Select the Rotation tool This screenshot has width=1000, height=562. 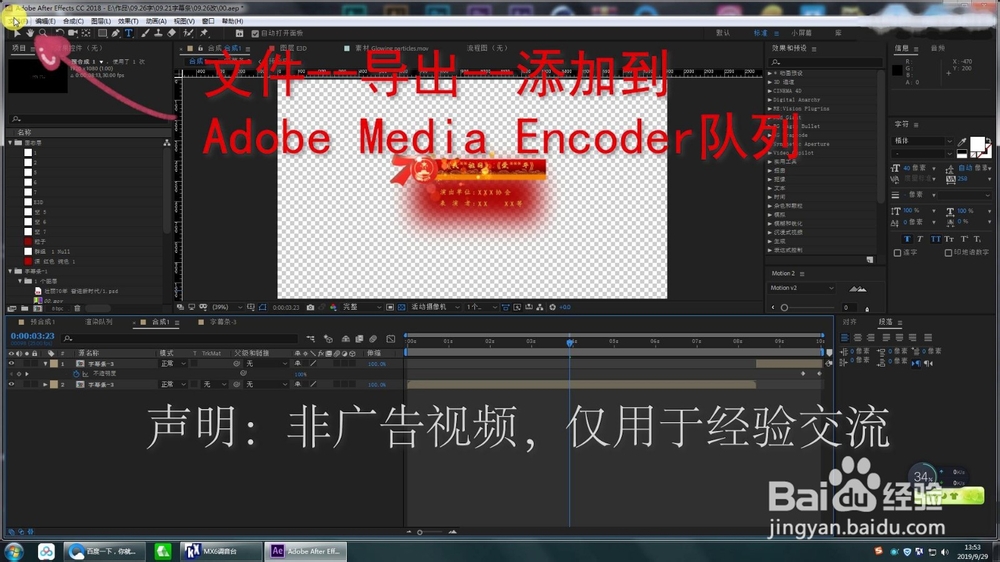click(59, 33)
